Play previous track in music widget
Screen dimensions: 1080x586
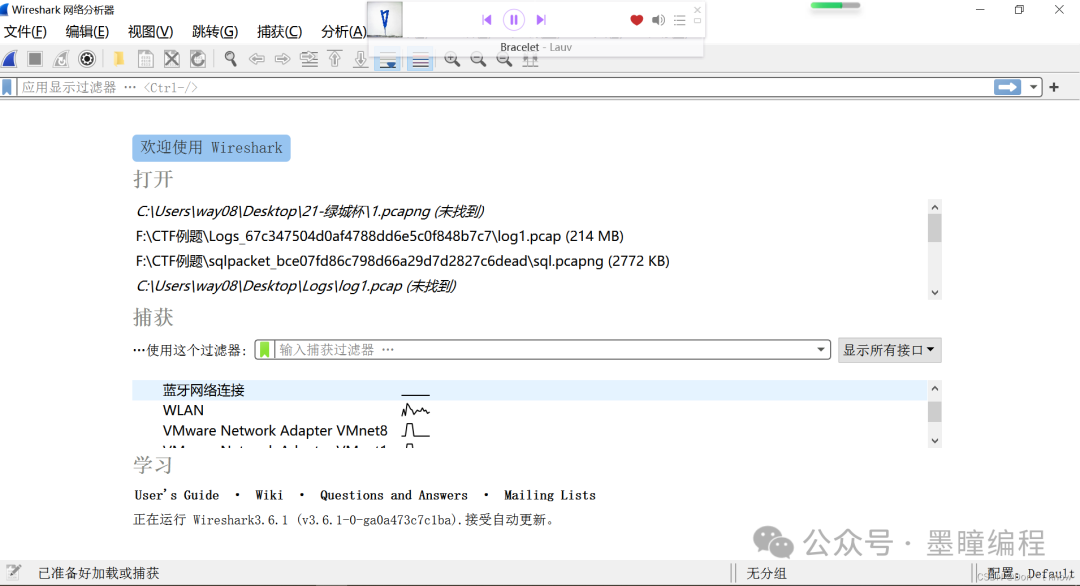click(486, 20)
